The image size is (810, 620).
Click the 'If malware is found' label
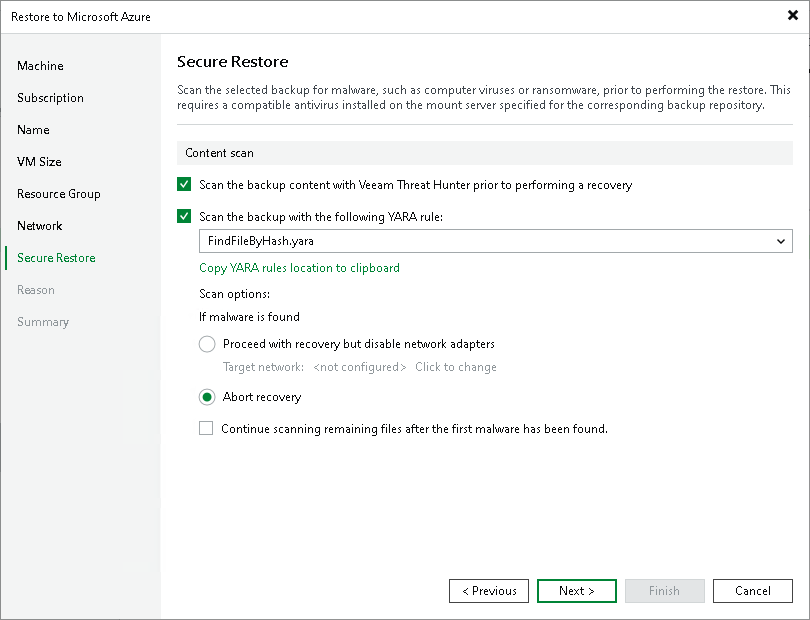tap(250, 317)
